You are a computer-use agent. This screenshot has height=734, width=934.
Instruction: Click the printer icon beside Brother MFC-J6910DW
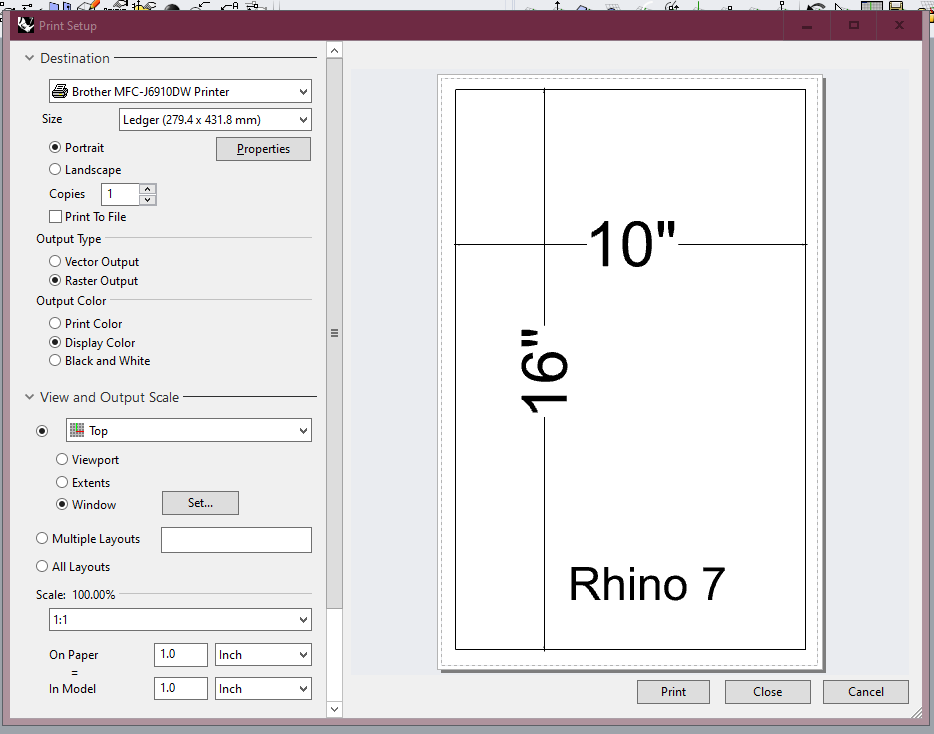point(59,91)
